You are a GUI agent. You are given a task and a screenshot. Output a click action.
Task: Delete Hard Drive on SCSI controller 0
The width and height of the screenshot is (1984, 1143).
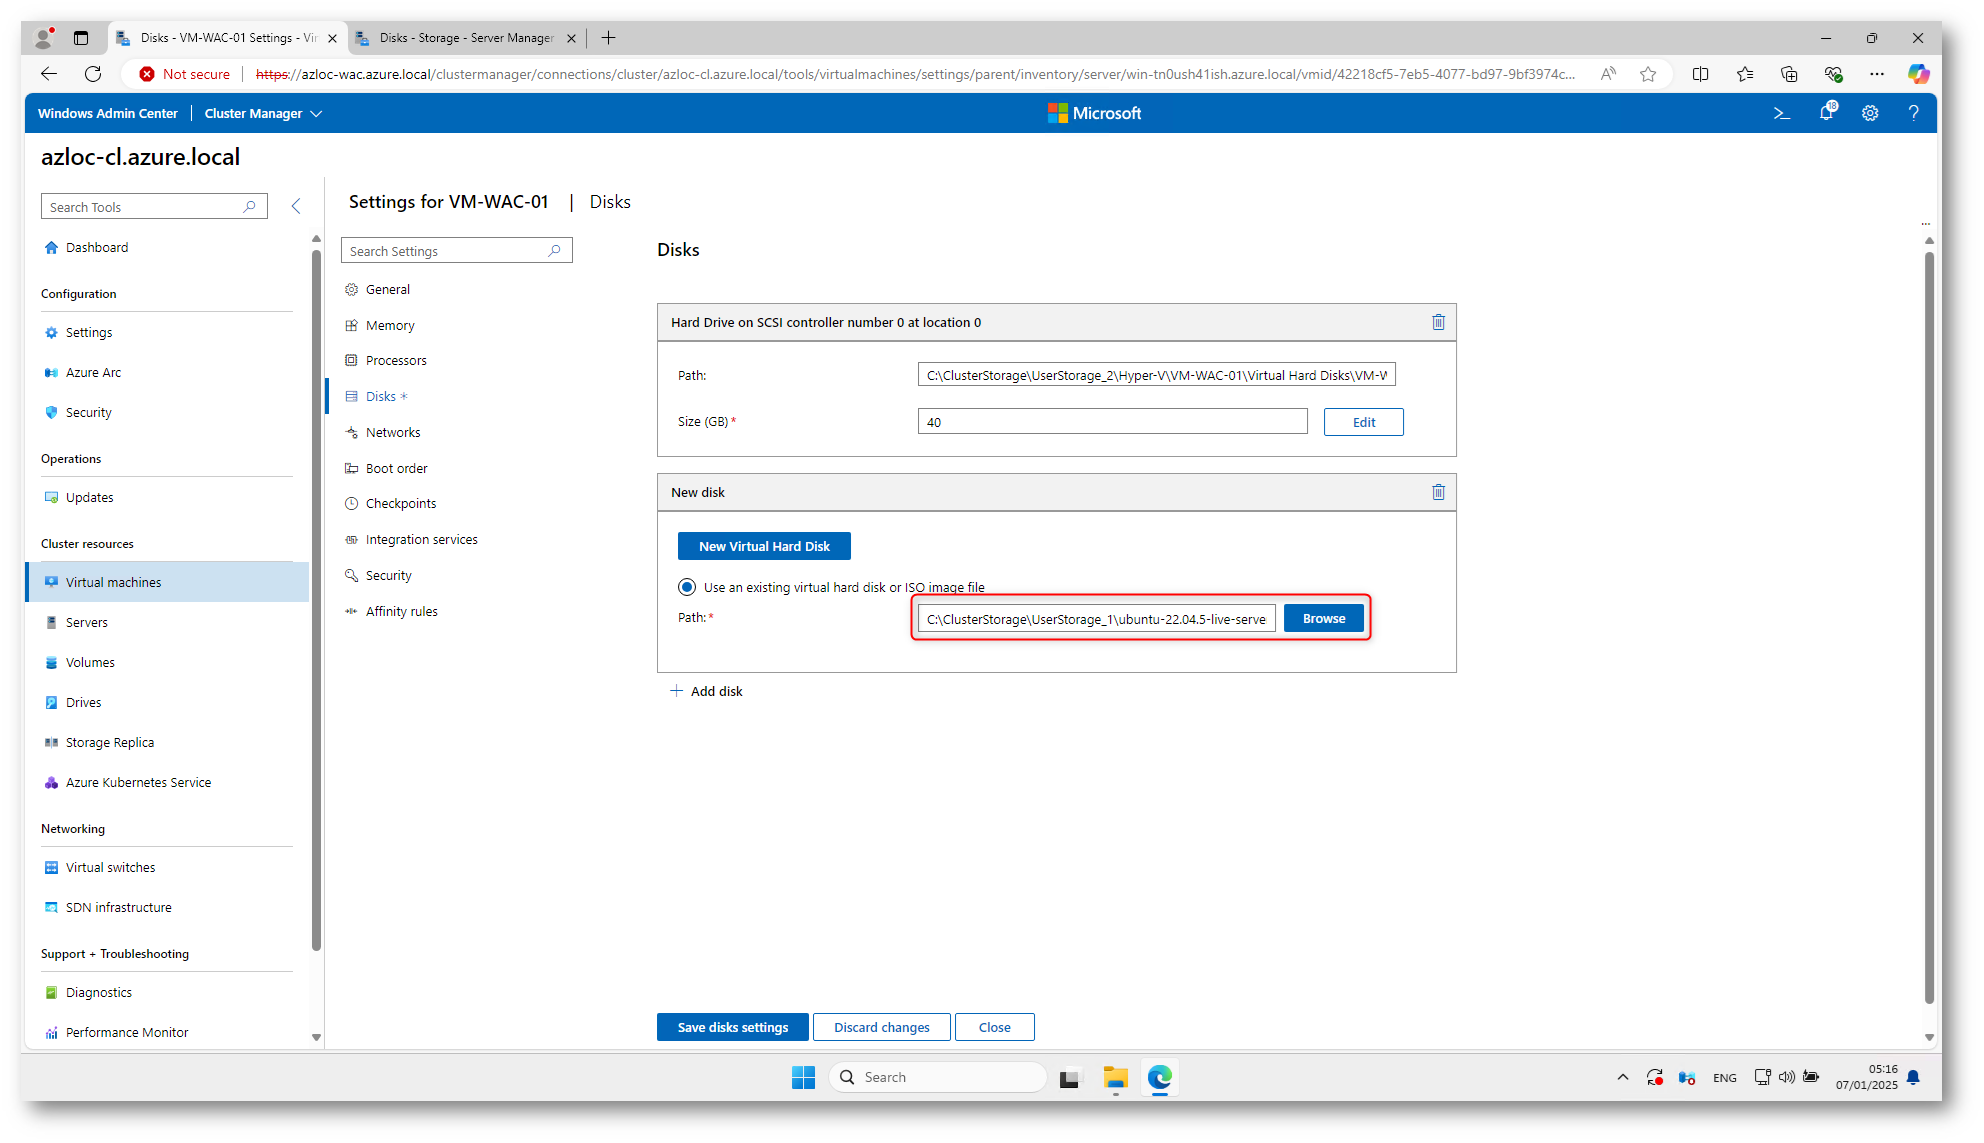[1438, 322]
